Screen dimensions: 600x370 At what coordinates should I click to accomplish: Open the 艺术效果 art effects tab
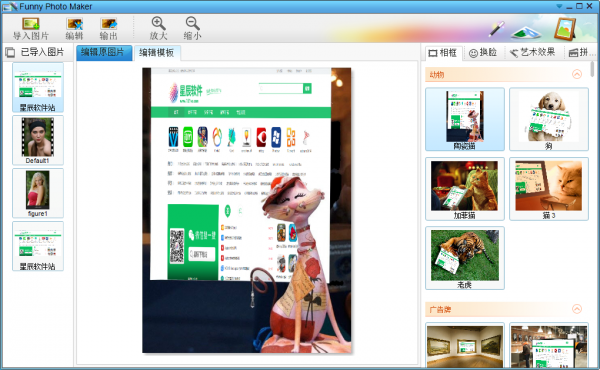[x=533, y=53]
